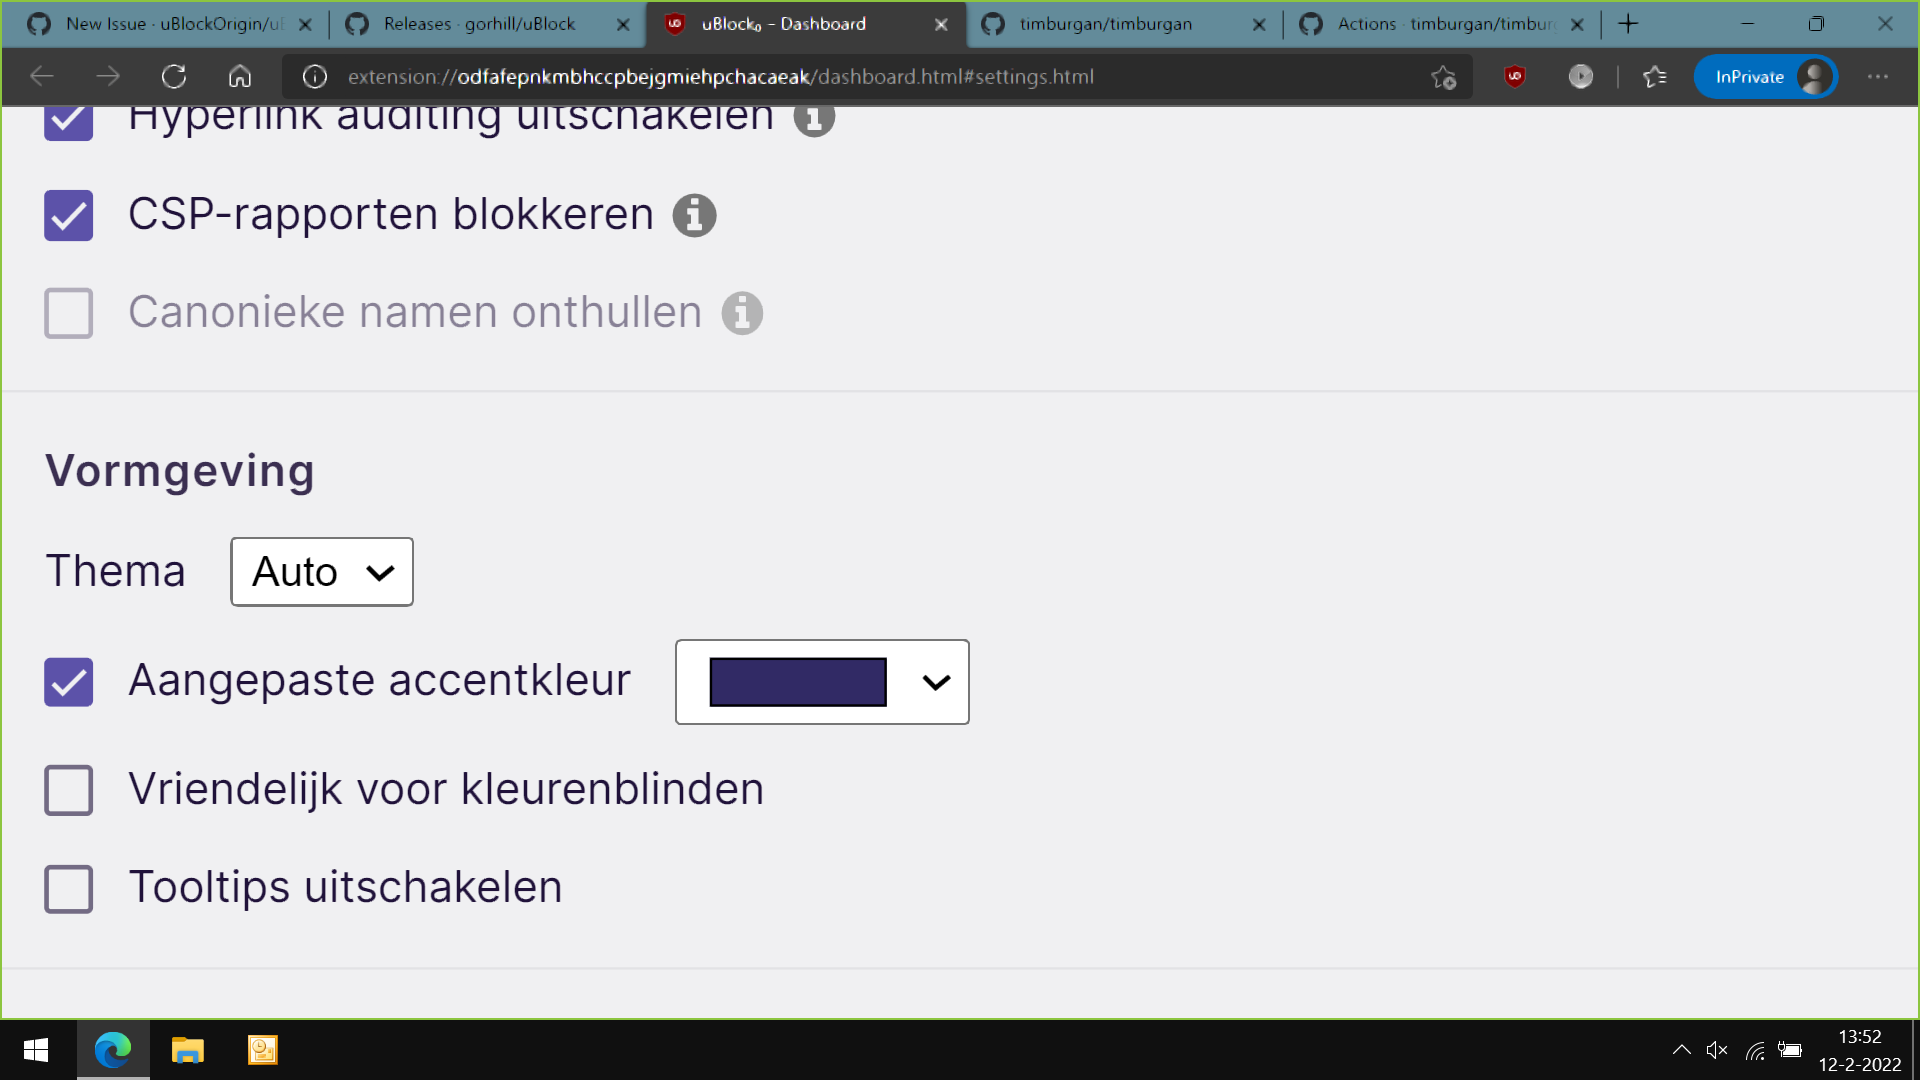1920x1080 pixels.
Task: Switch to the Releases gorhill/uBlock tab
Action: (480, 24)
